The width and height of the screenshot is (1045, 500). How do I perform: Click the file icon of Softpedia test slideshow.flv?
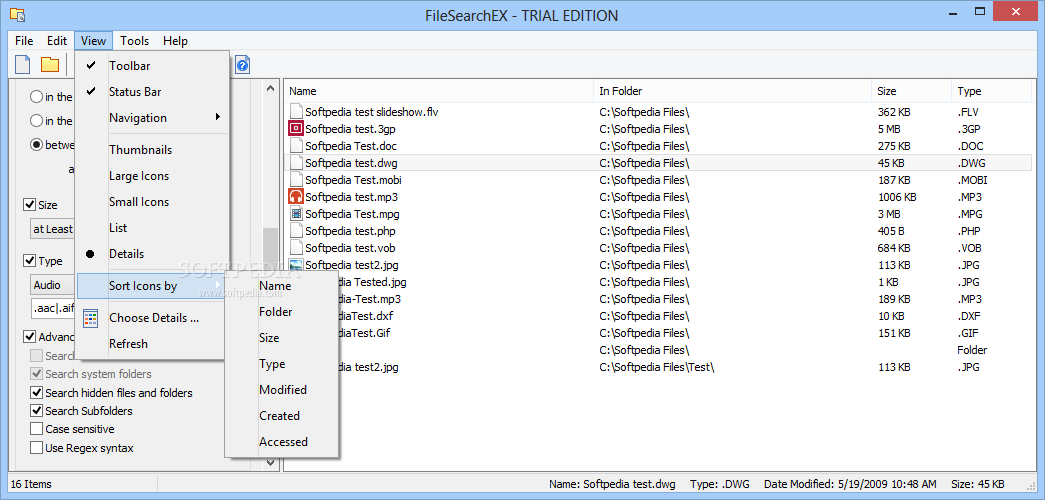coord(296,111)
